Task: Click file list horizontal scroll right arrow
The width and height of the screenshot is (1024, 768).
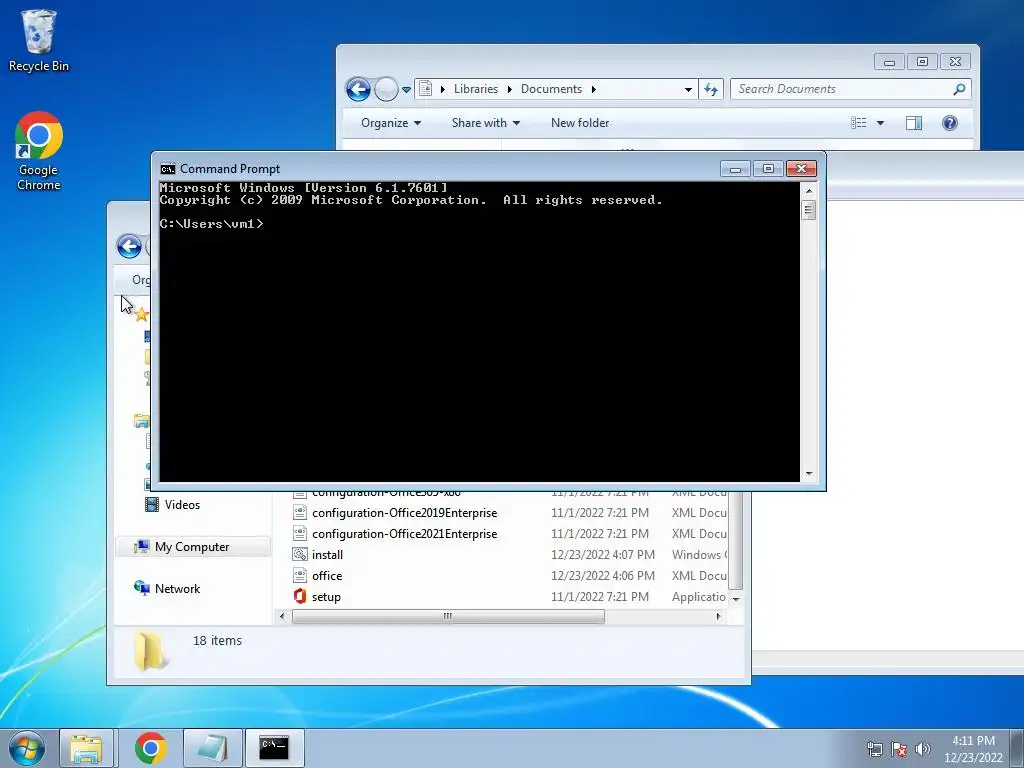Action: coord(718,616)
